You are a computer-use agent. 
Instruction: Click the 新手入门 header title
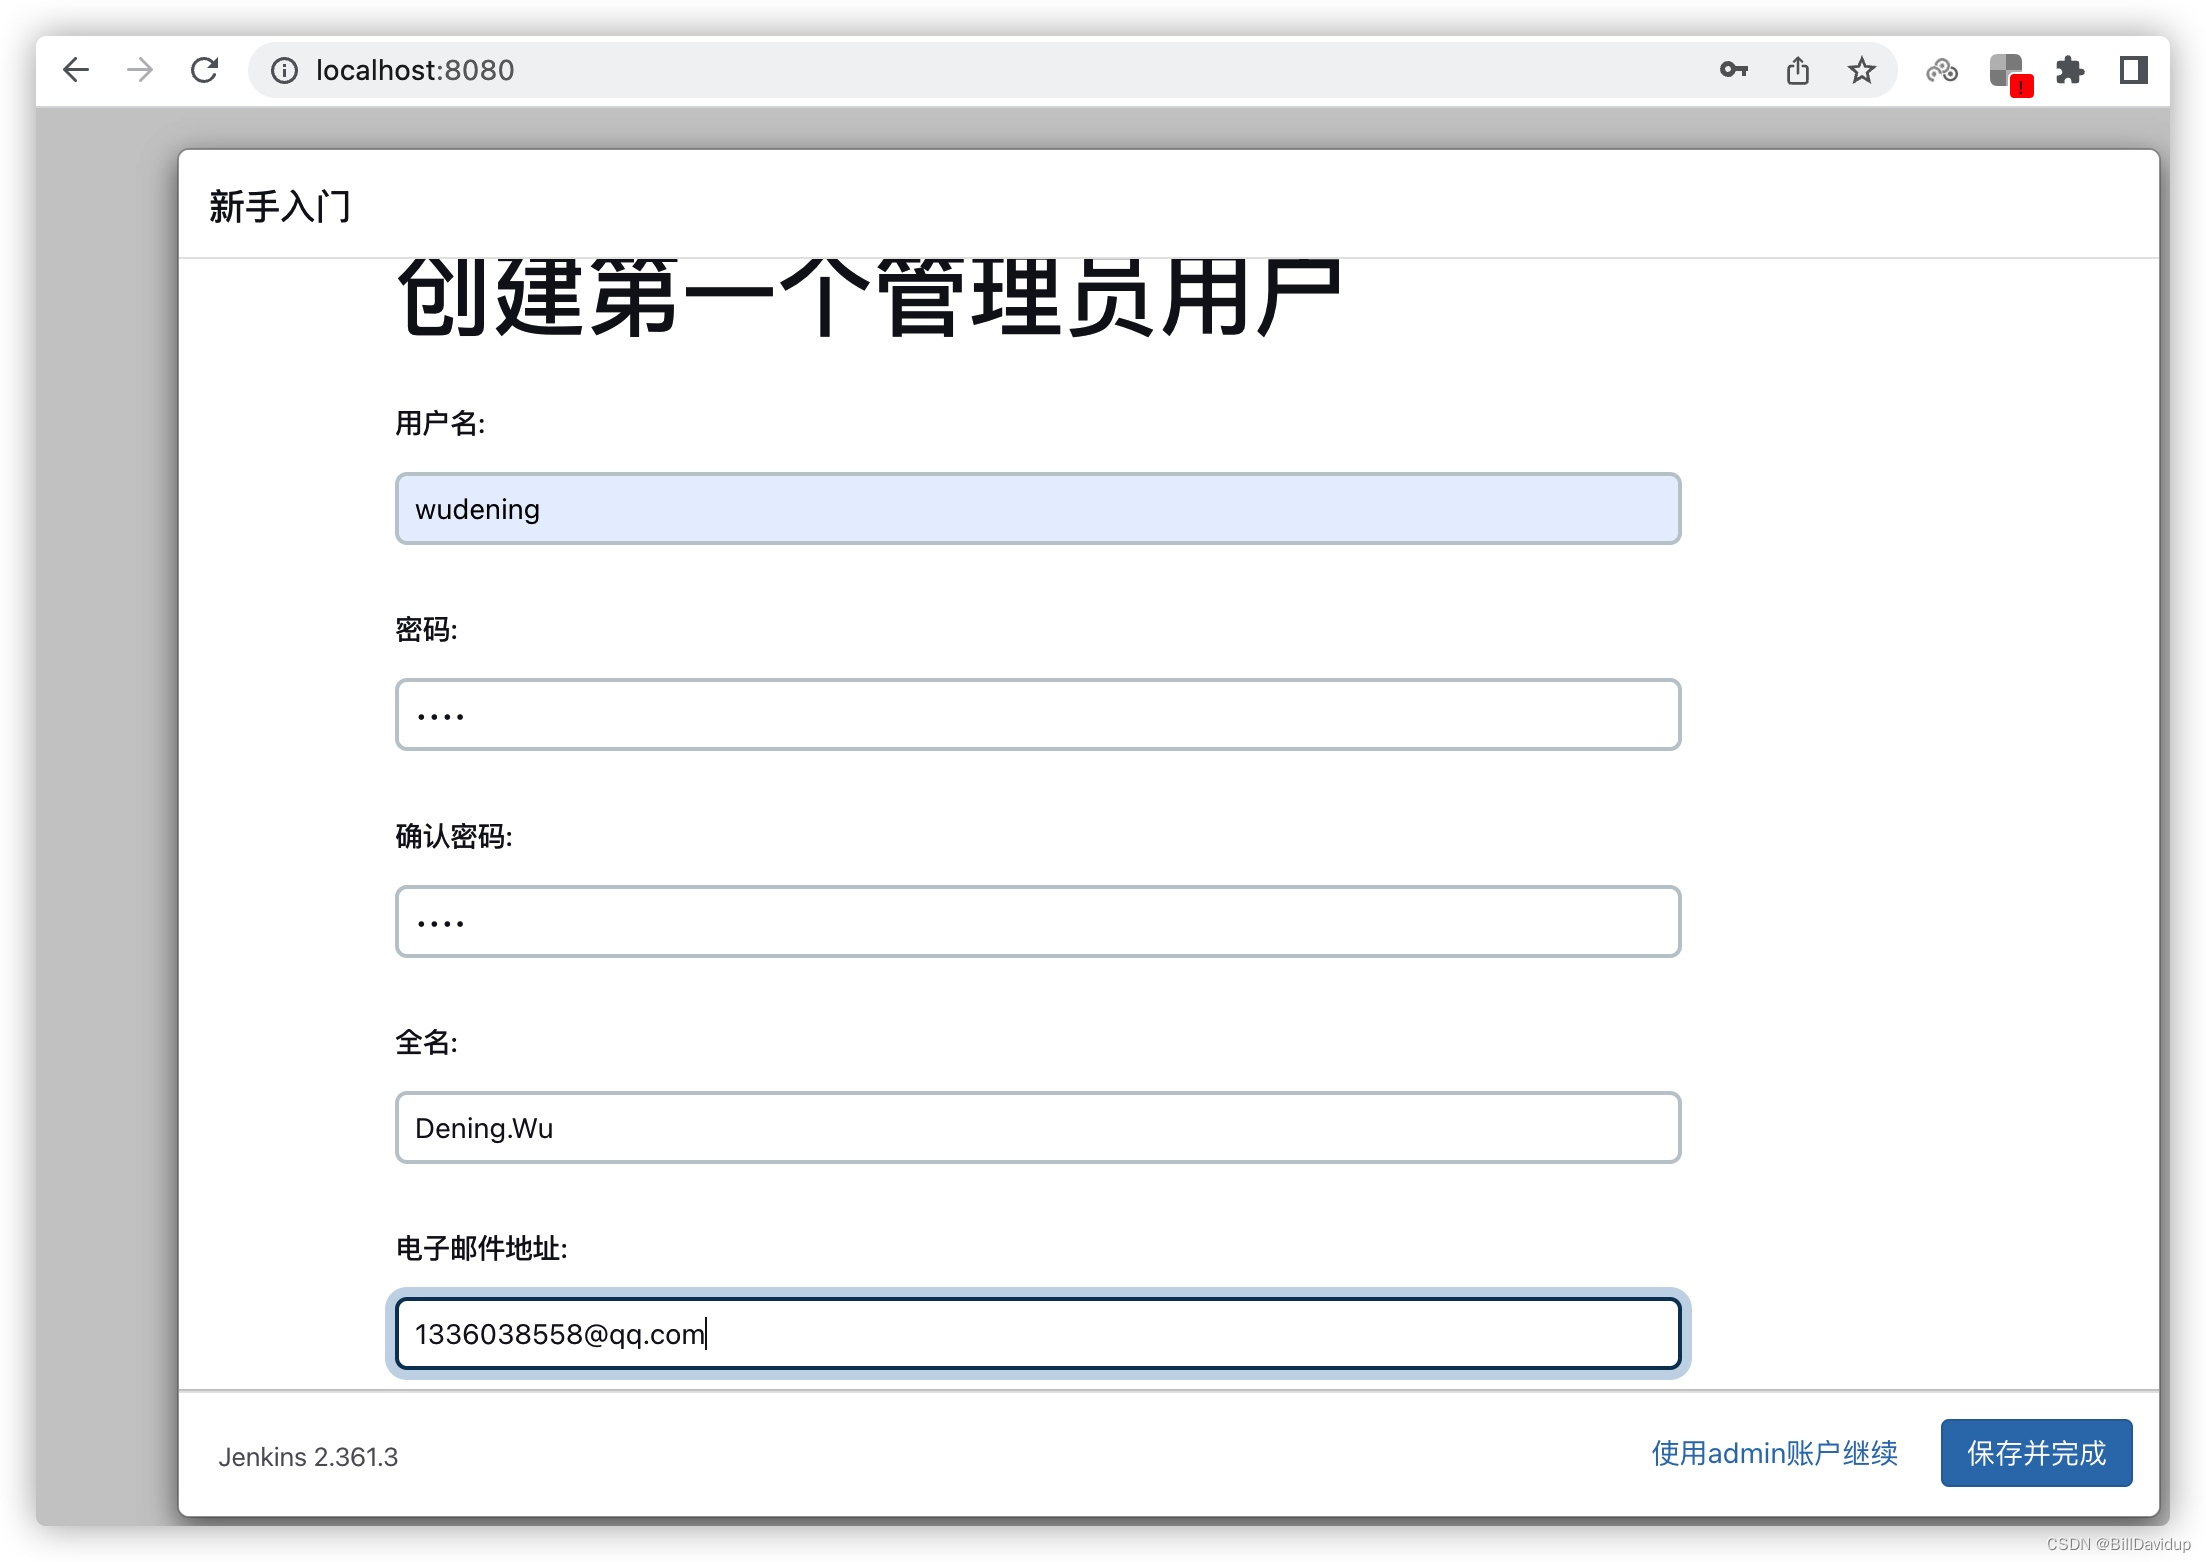(x=280, y=207)
